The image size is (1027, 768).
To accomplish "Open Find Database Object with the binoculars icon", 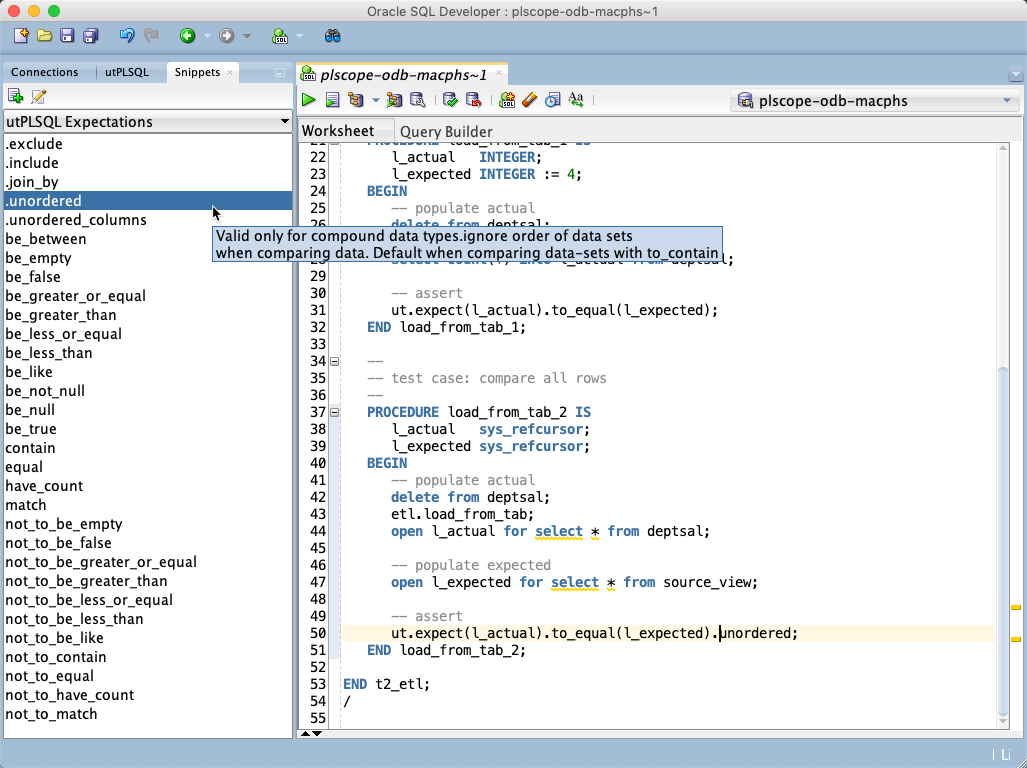I will click(333, 36).
